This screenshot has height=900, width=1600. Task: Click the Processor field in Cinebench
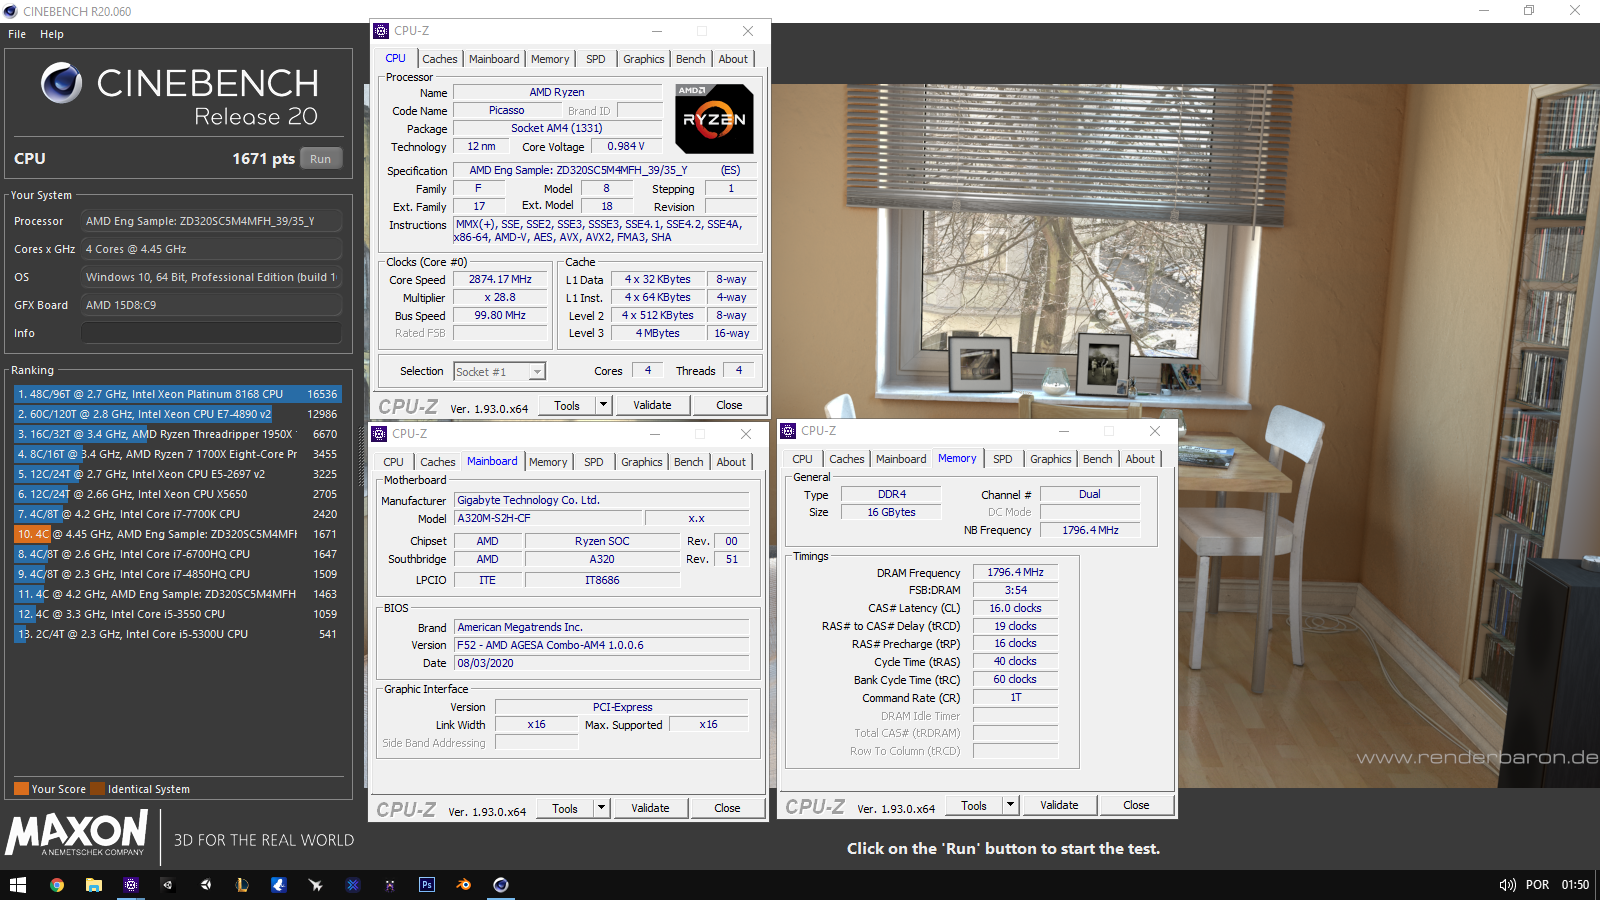[x=211, y=221]
